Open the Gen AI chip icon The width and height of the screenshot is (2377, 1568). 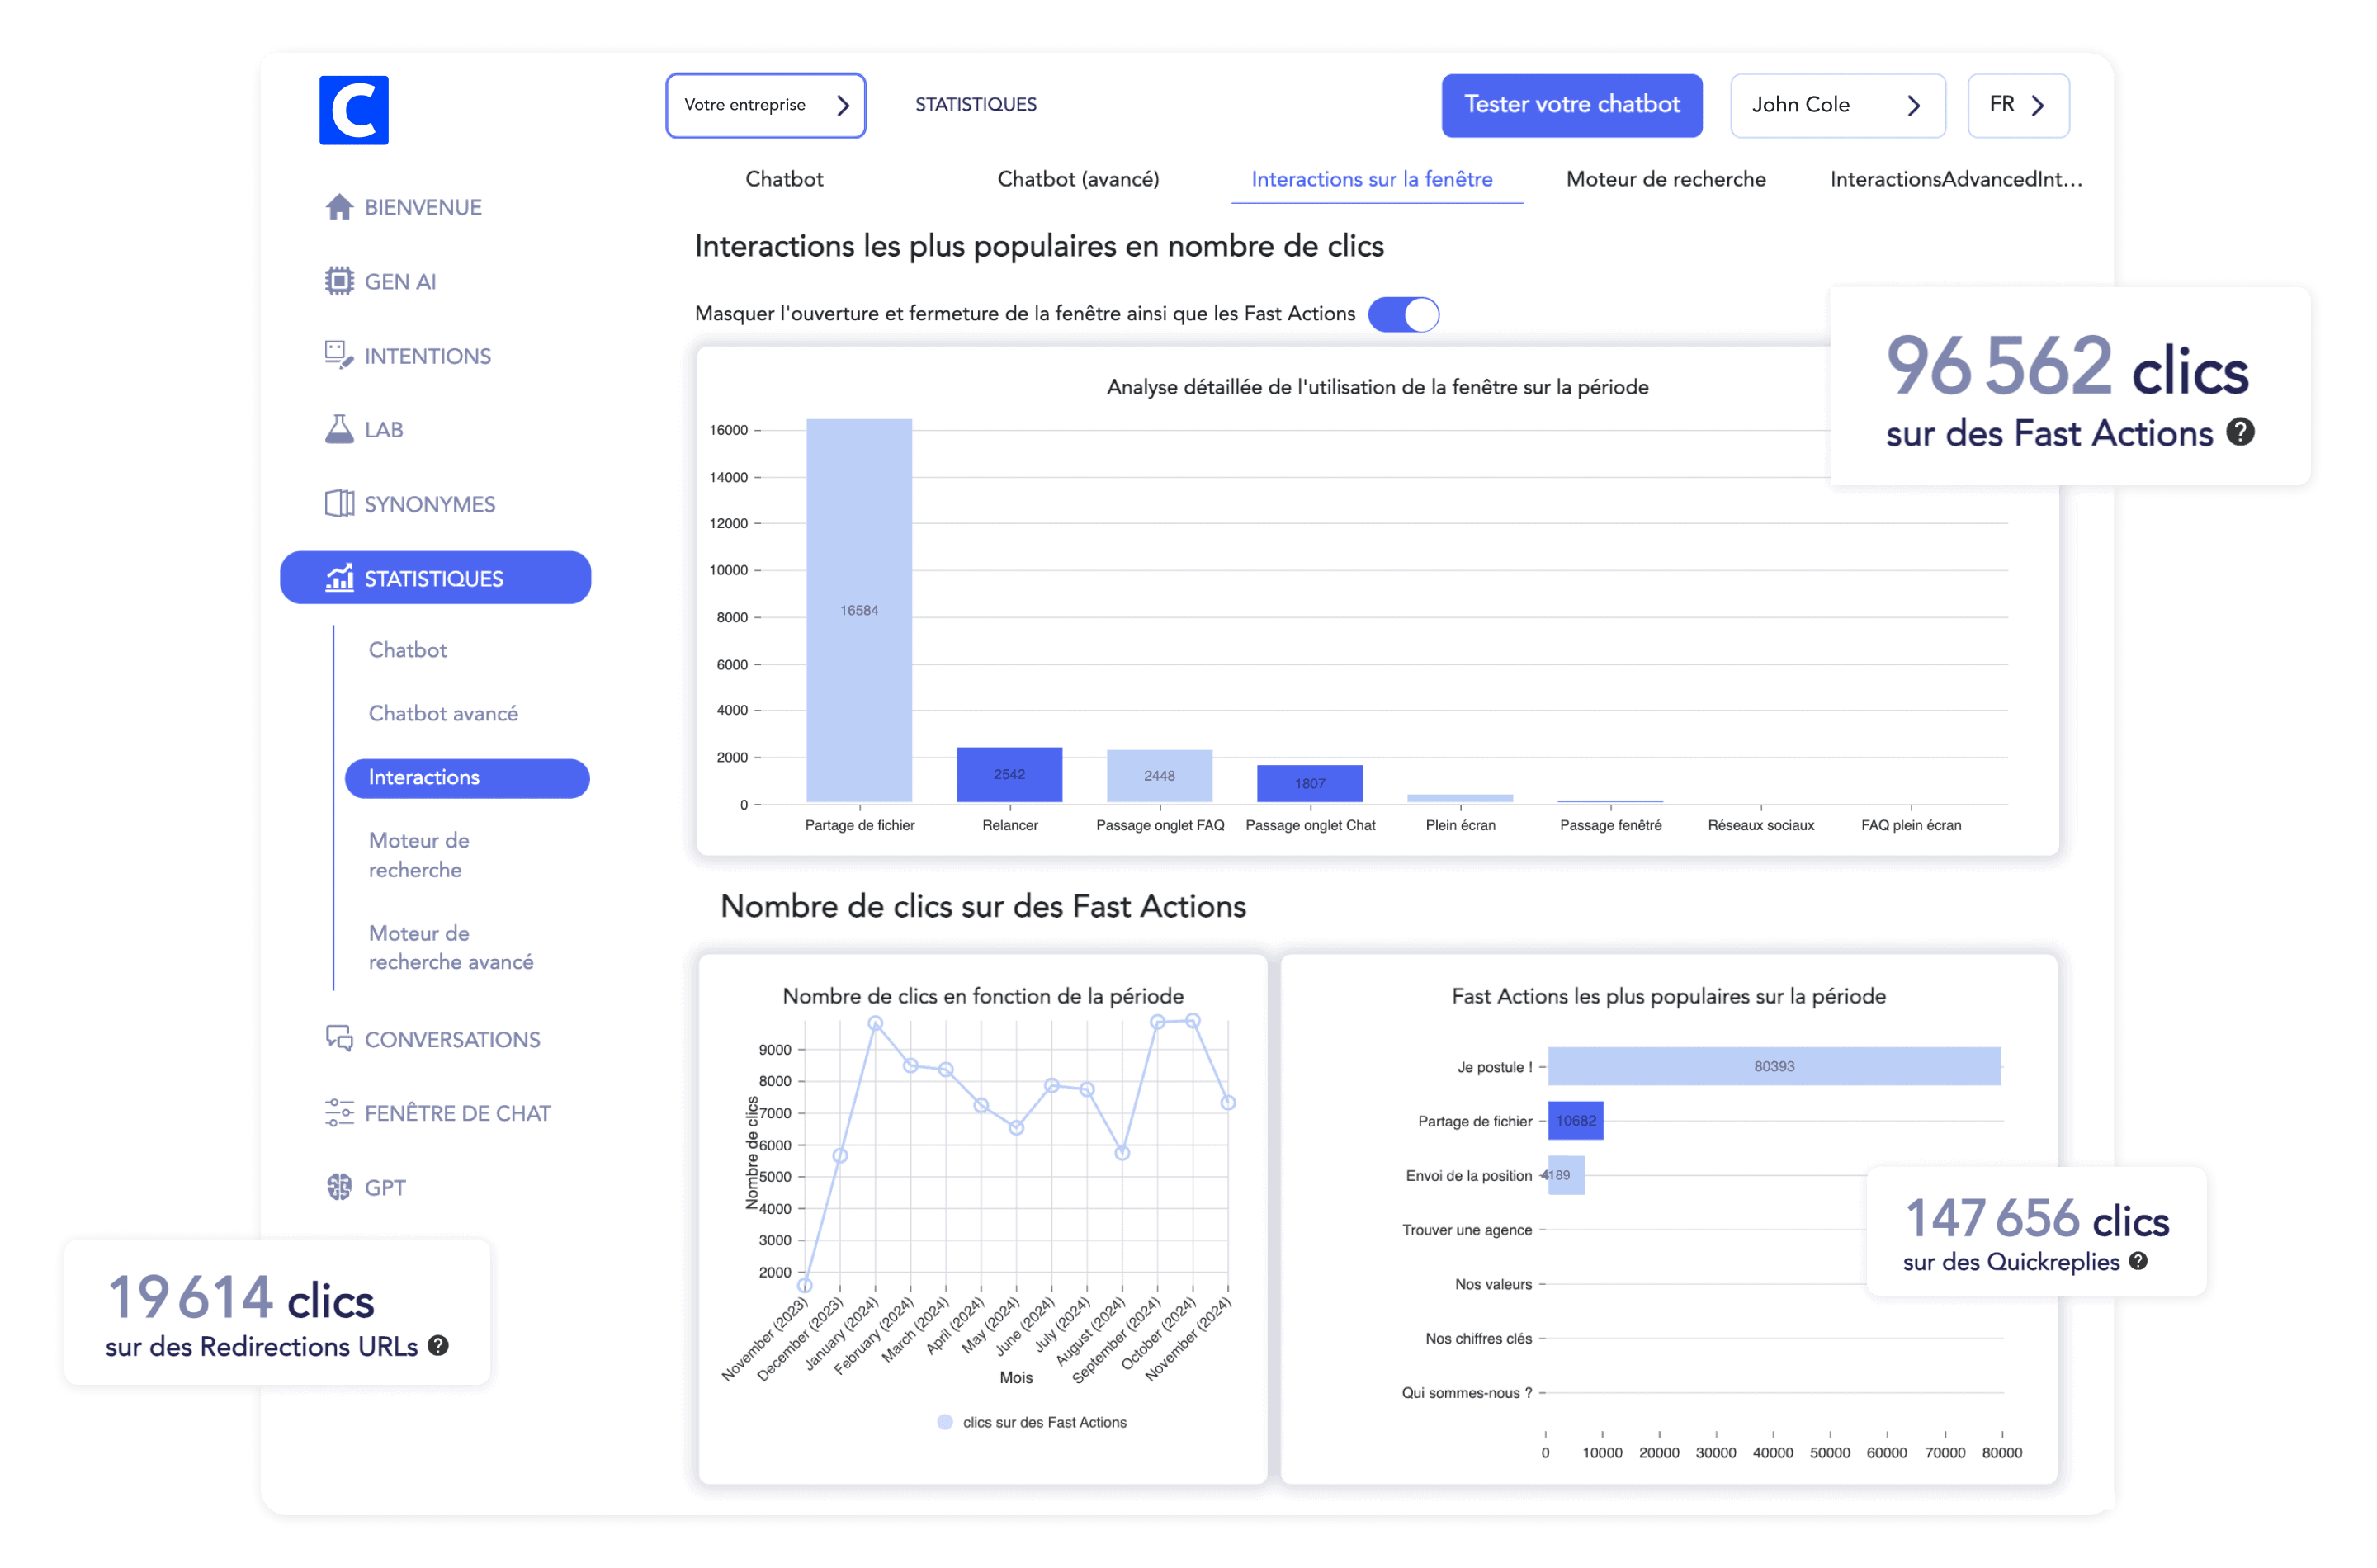[x=339, y=281]
